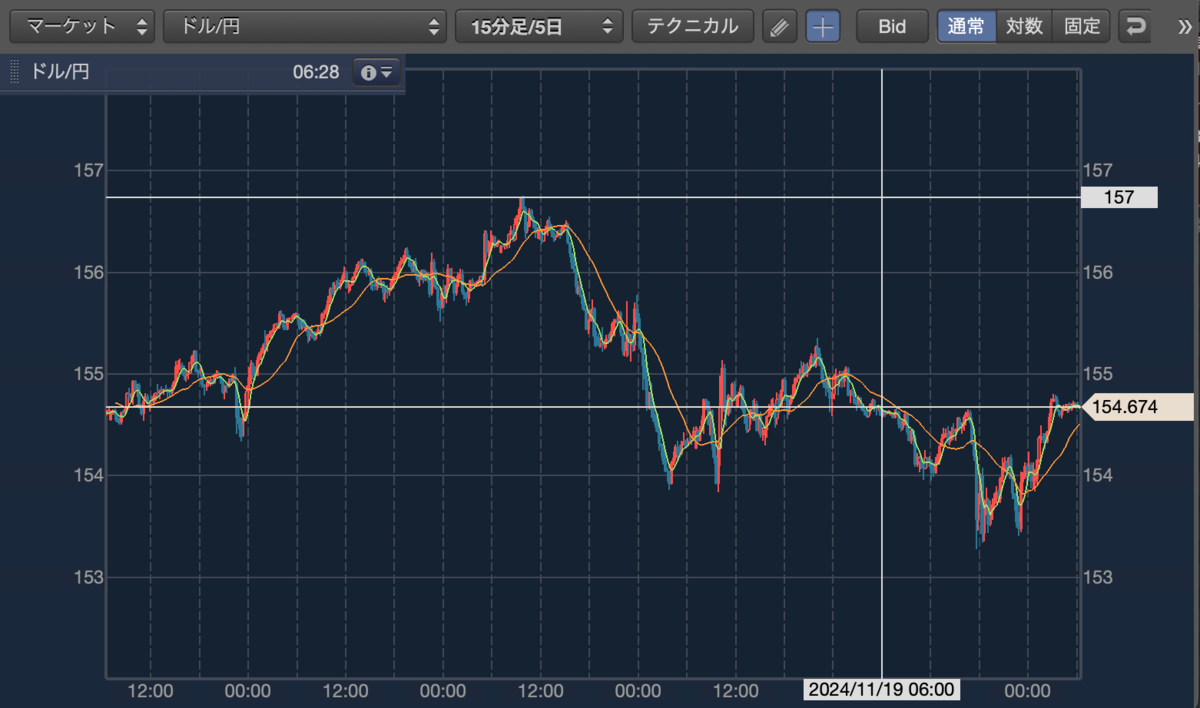The height and width of the screenshot is (708, 1200).
Task: Click the Bid price type button
Action: [892, 27]
